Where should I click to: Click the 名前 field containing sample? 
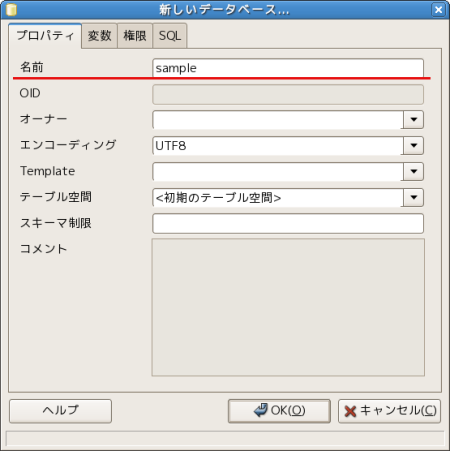tap(288, 68)
